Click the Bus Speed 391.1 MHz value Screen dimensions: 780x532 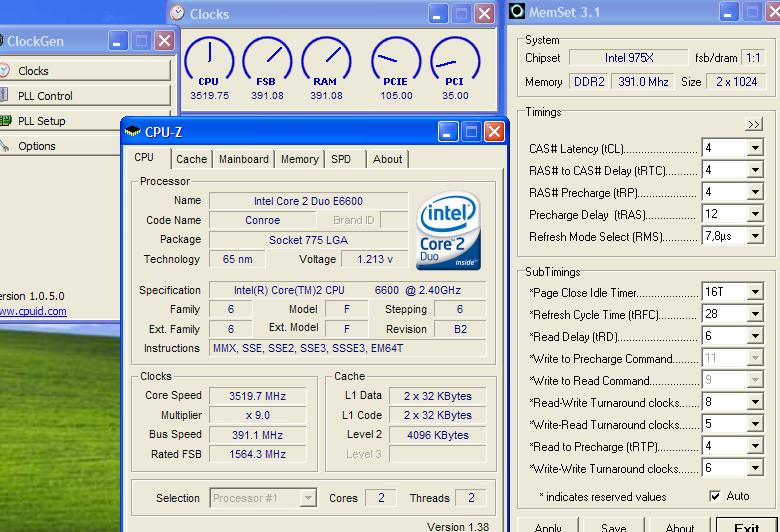click(x=257, y=435)
